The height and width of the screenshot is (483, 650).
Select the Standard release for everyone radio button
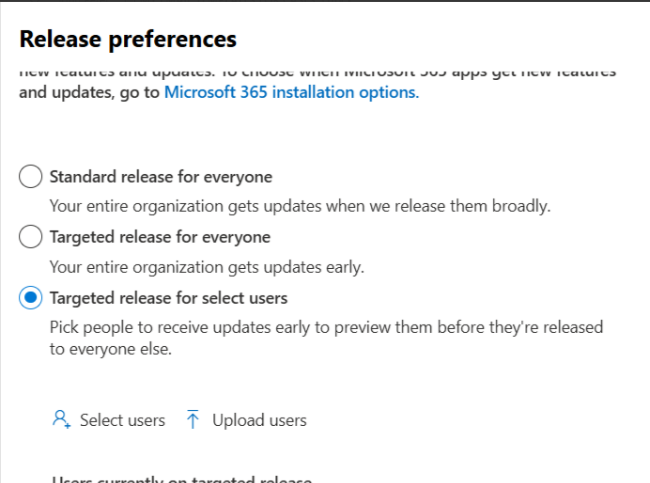pyautogui.click(x=32, y=177)
